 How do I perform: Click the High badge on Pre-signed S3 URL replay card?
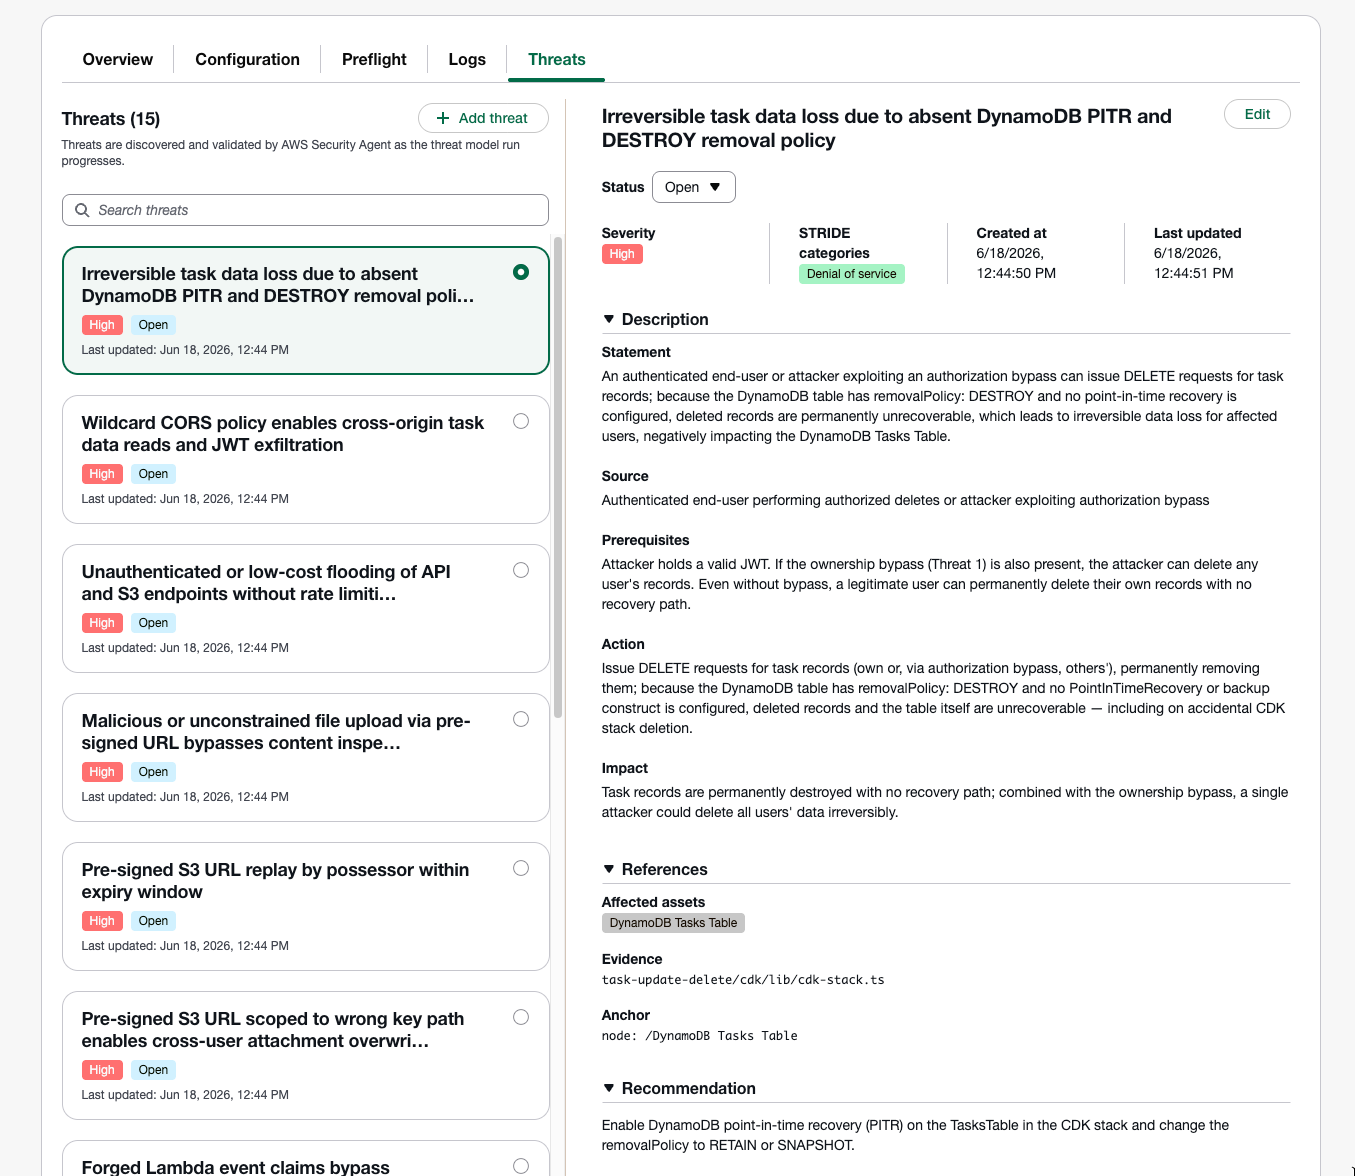(x=102, y=921)
